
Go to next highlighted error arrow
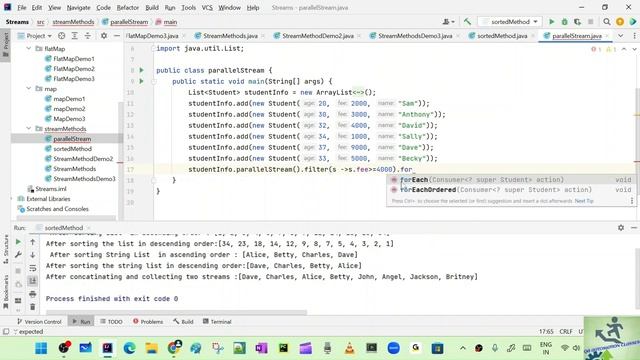pyautogui.click(x=634, y=49)
